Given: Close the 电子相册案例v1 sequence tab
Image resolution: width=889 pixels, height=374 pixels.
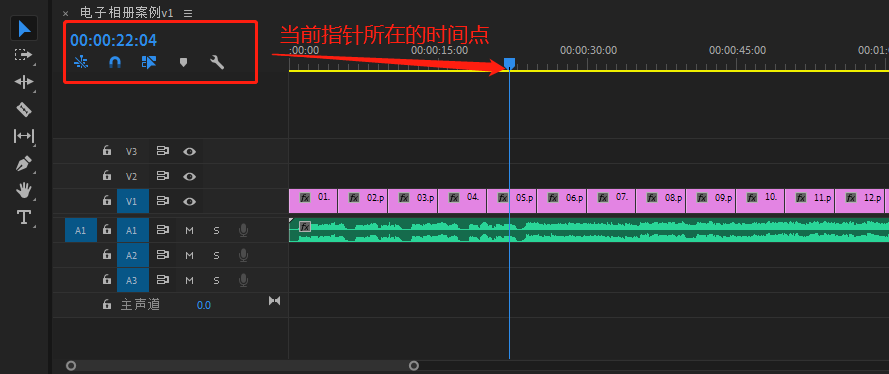Looking at the screenshot, I should [65, 13].
